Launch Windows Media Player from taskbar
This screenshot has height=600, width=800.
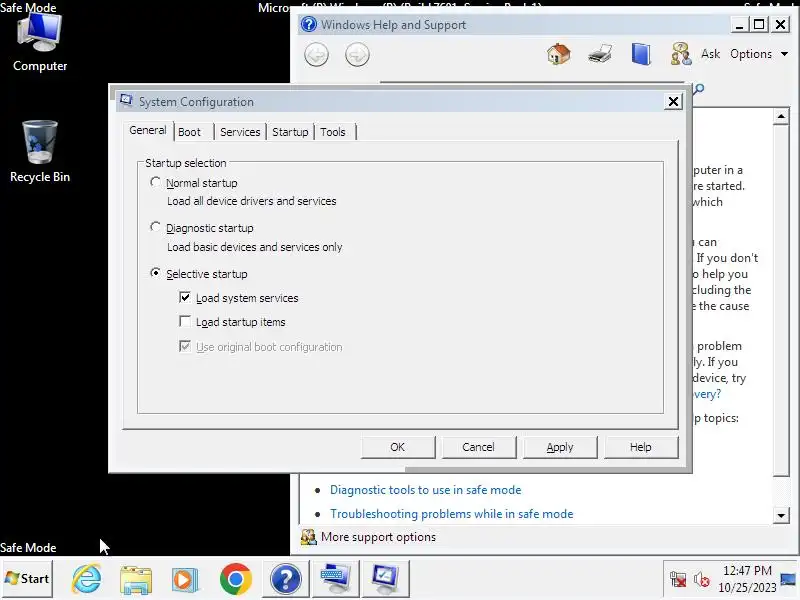point(184,580)
